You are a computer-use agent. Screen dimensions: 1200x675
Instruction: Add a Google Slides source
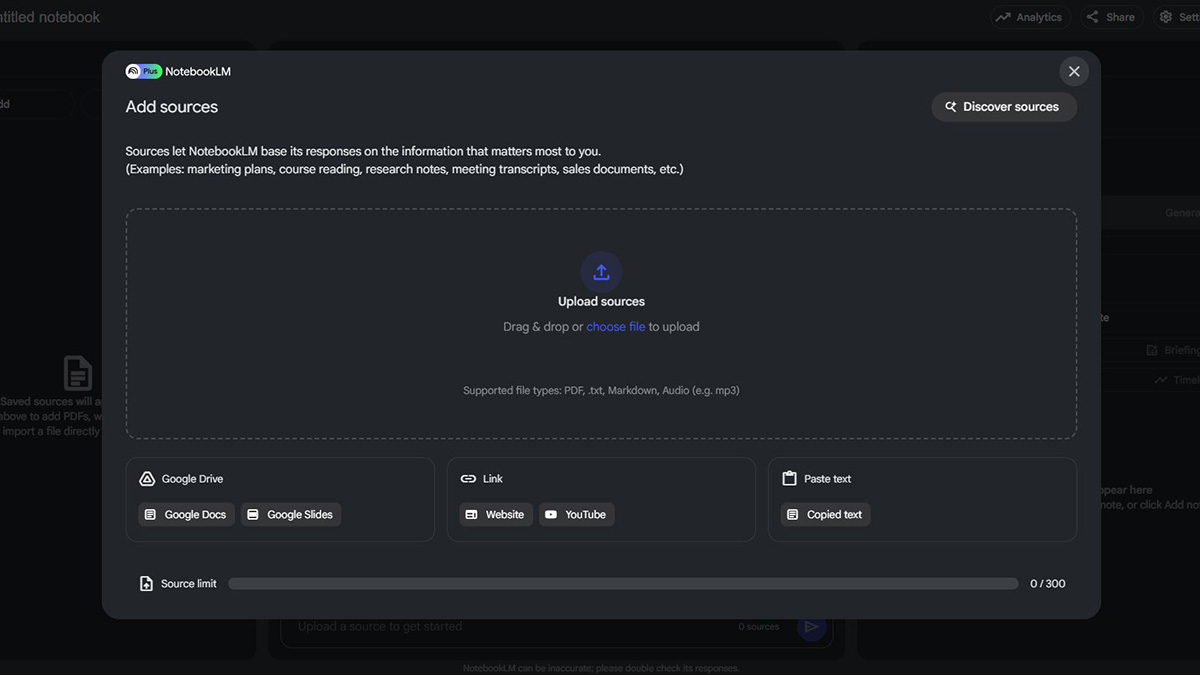click(x=291, y=514)
